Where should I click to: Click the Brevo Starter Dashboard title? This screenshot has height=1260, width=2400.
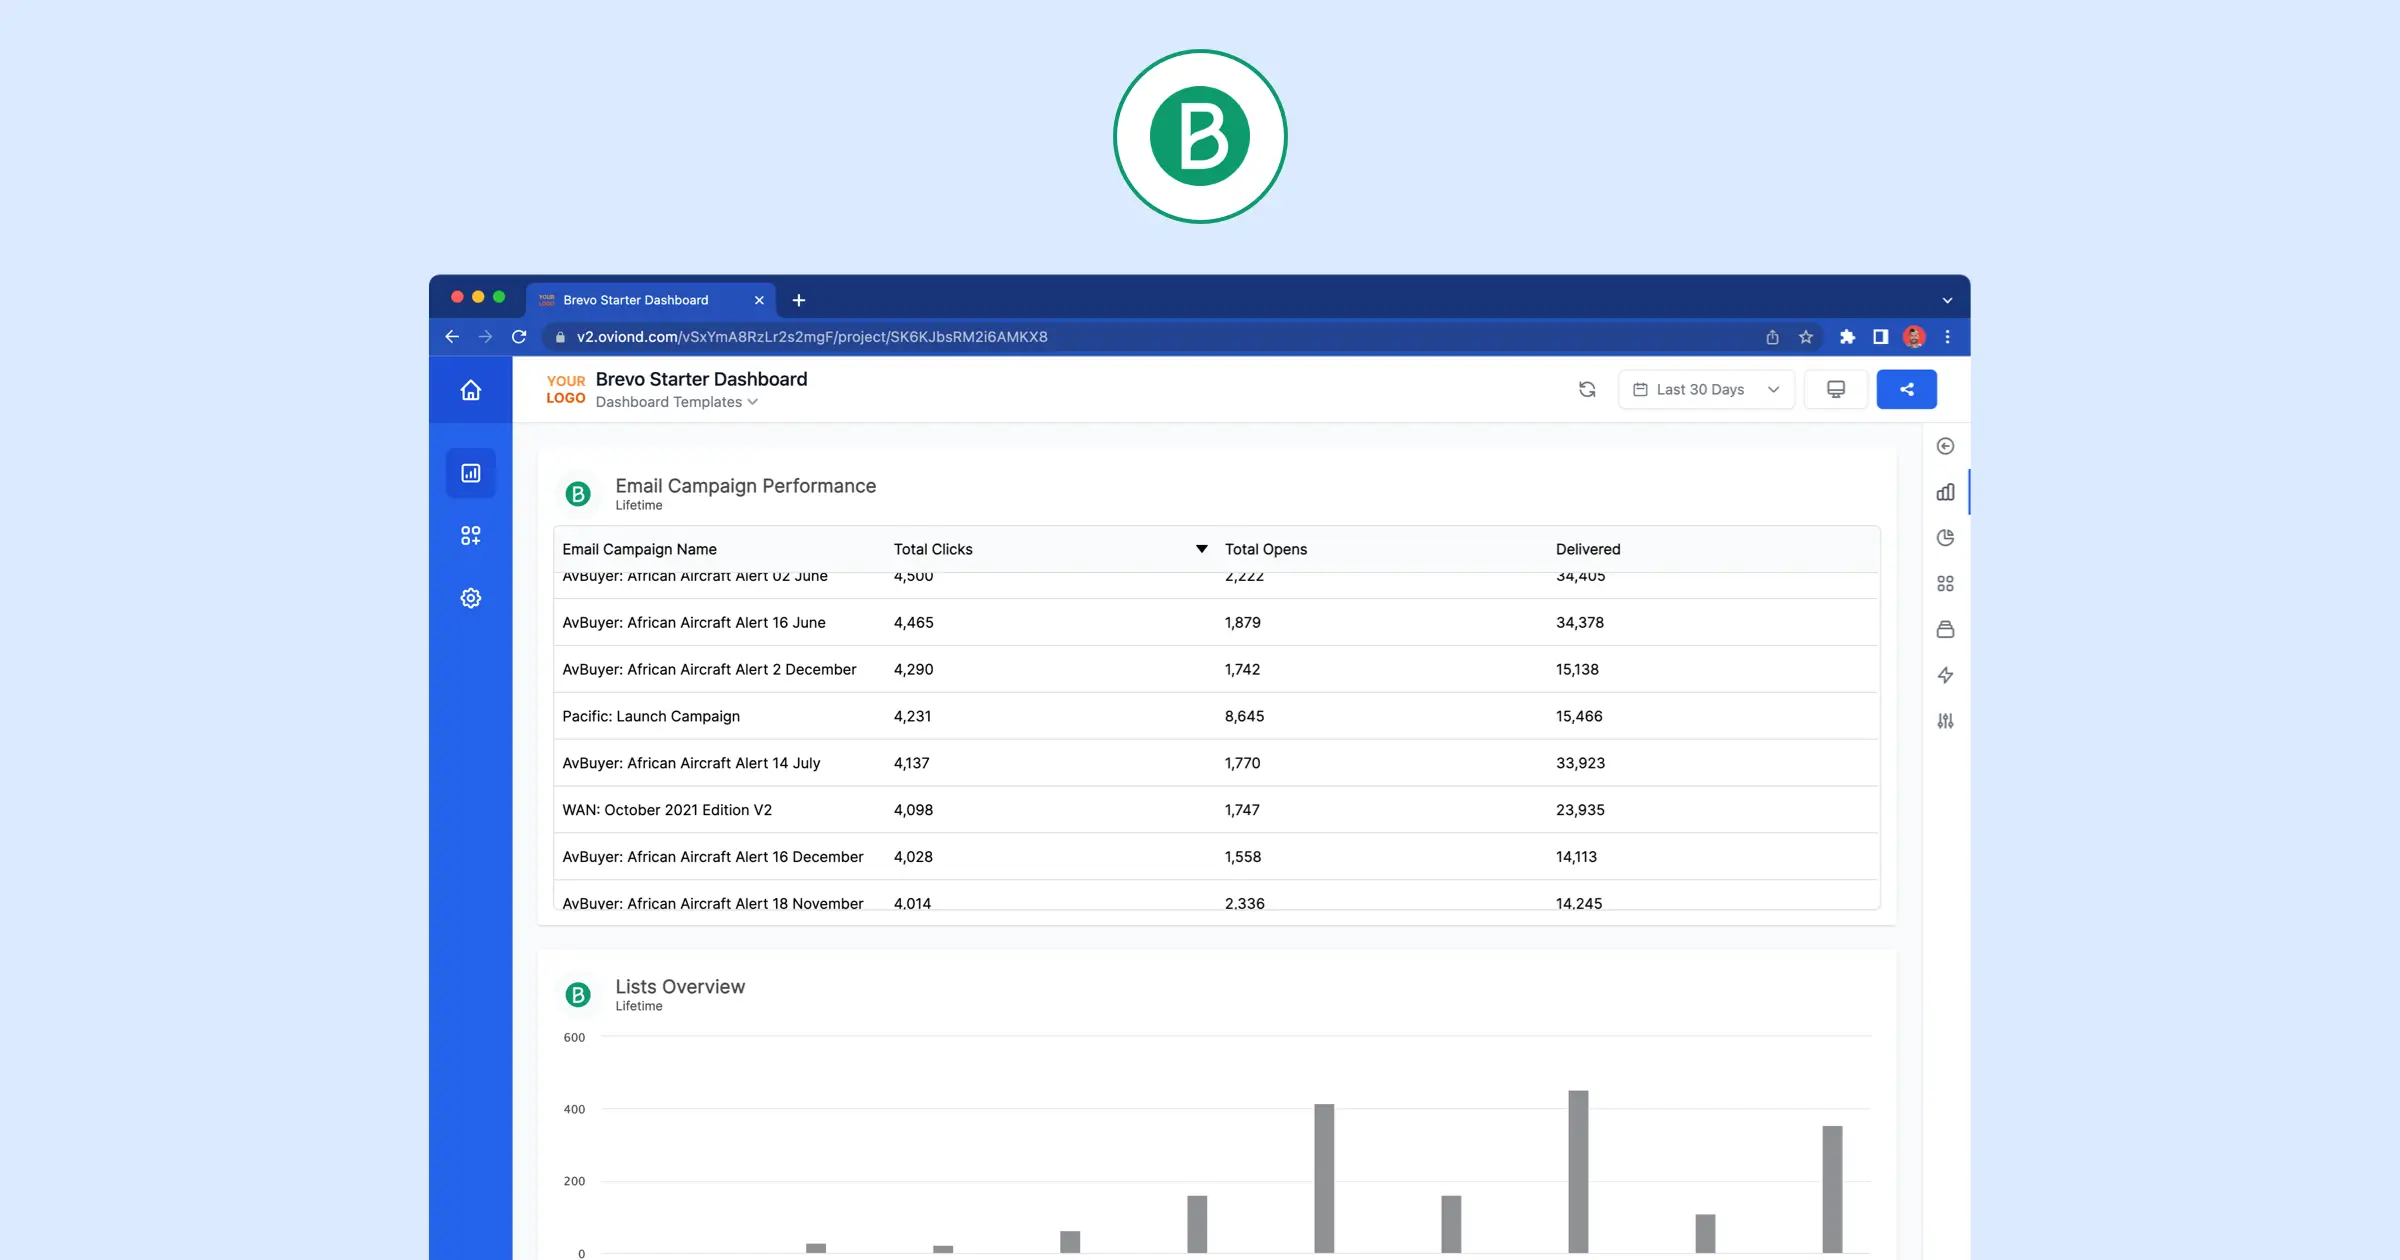pyautogui.click(x=701, y=379)
